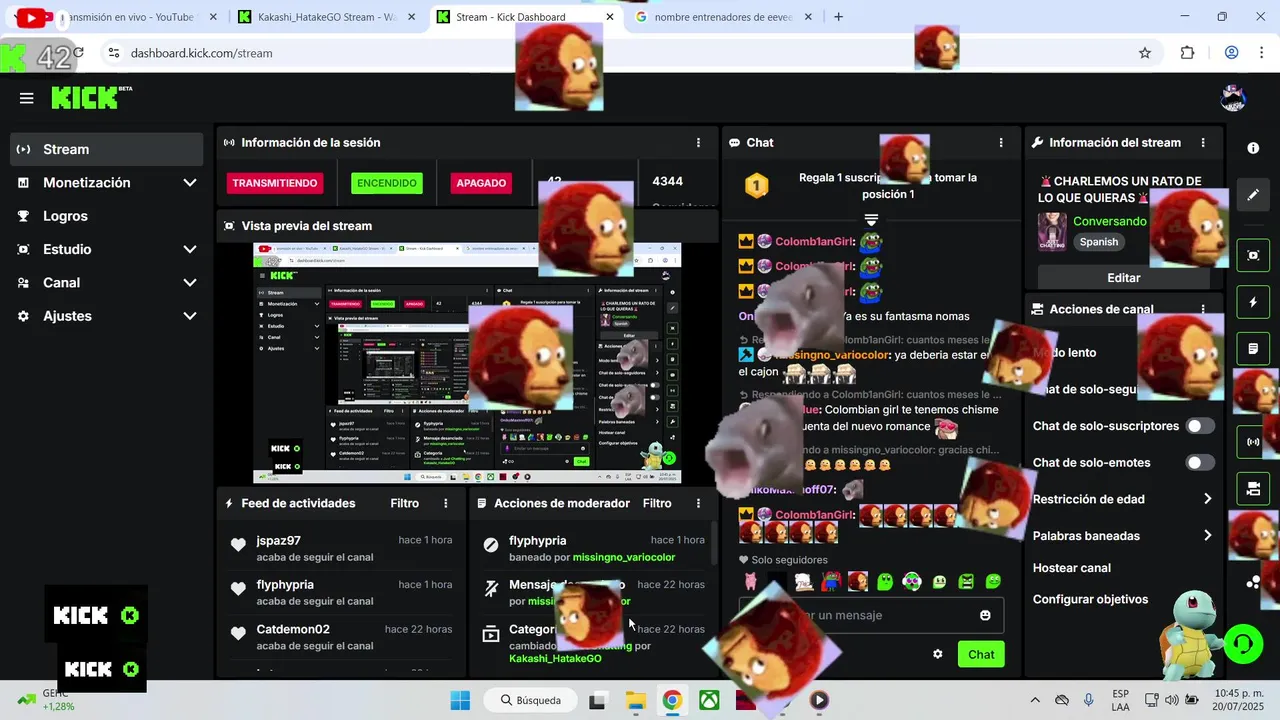Insert the angry green square emote

pos(966,581)
